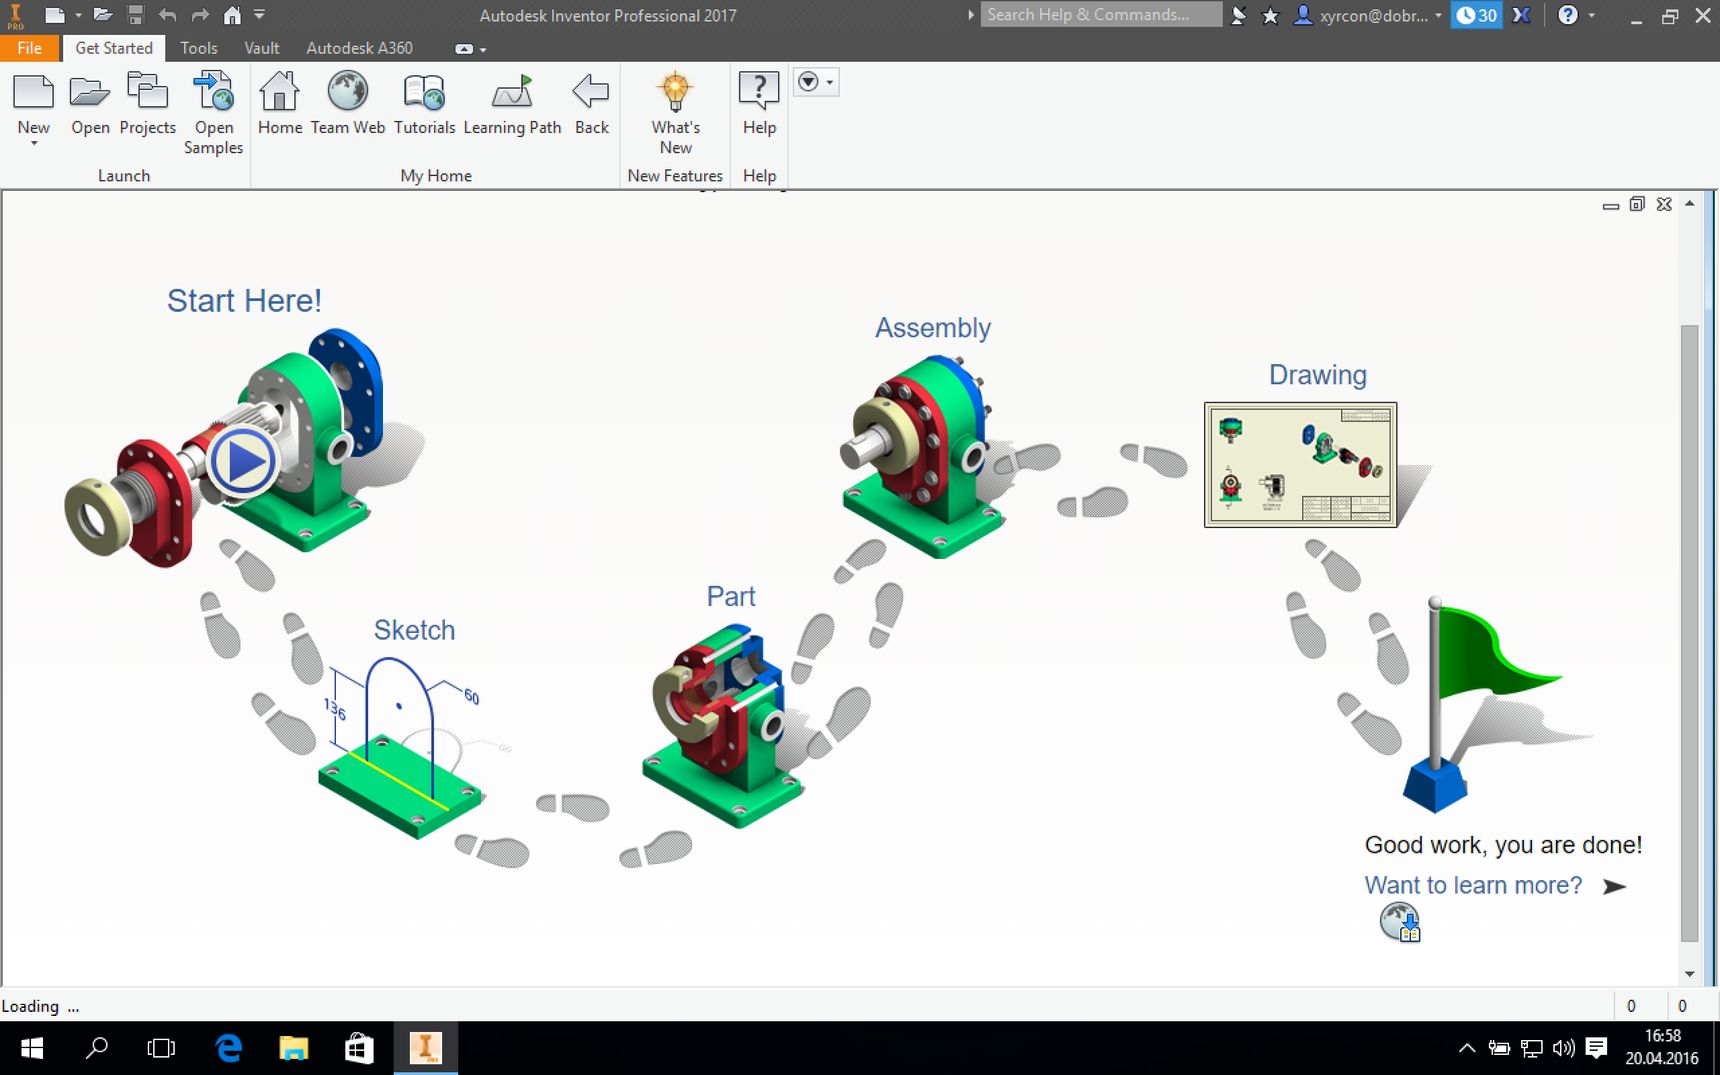Redo using the quick access arrow
1720x1075 pixels.
coord(200,15)
